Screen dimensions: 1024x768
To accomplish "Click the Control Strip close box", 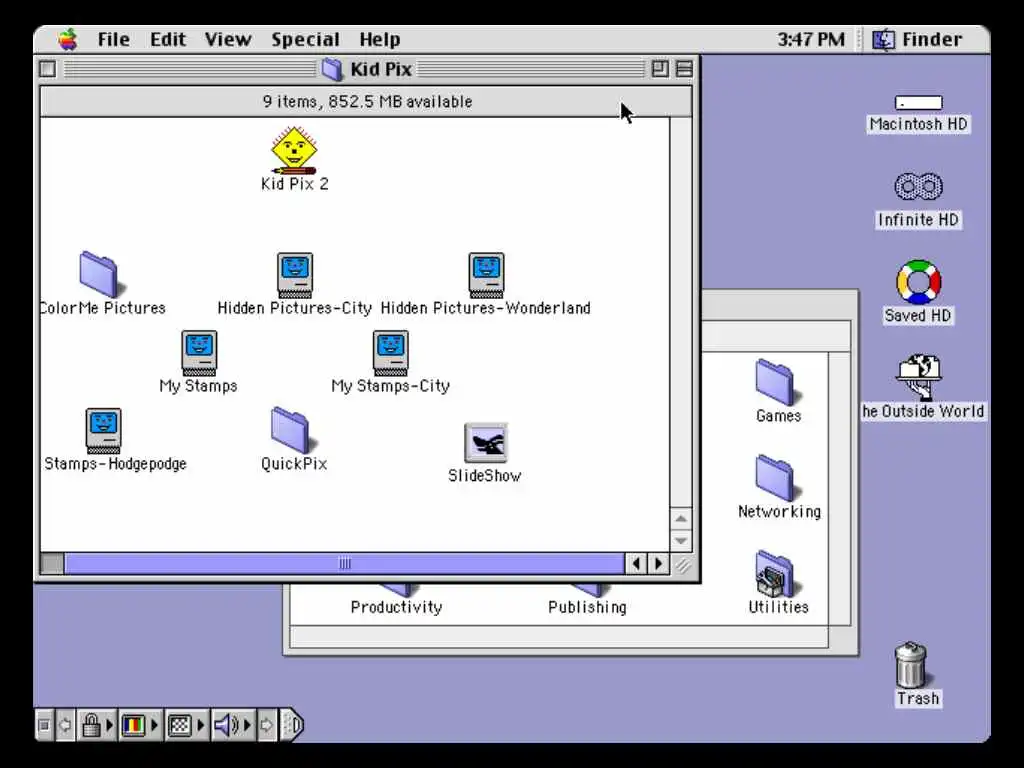I will 44,725.
